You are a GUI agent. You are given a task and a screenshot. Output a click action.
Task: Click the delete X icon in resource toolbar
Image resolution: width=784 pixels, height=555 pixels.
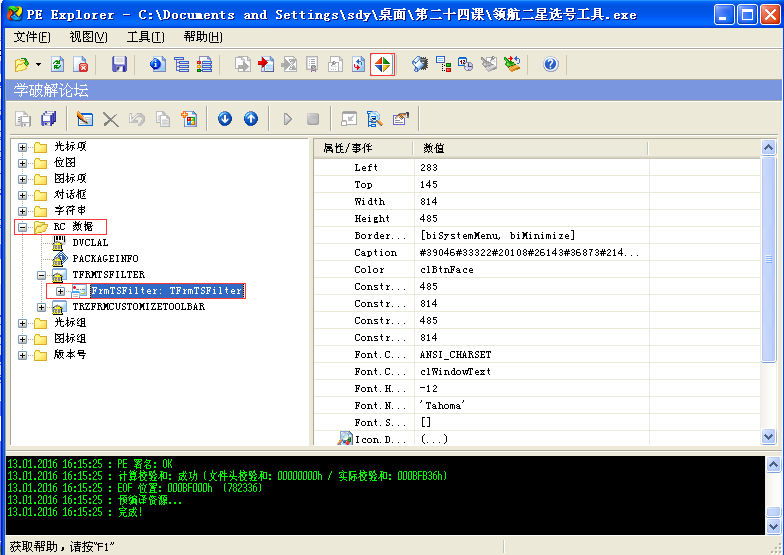(x=110, y=119)
